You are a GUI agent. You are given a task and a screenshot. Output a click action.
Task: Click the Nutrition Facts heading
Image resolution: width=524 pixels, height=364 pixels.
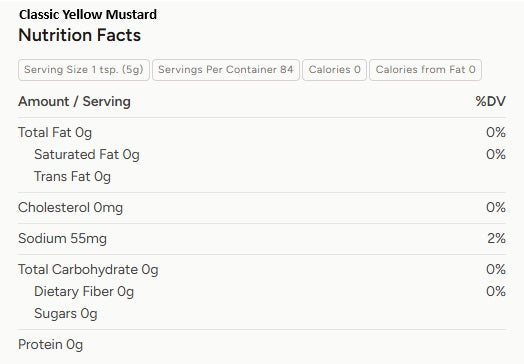(80, 35)
